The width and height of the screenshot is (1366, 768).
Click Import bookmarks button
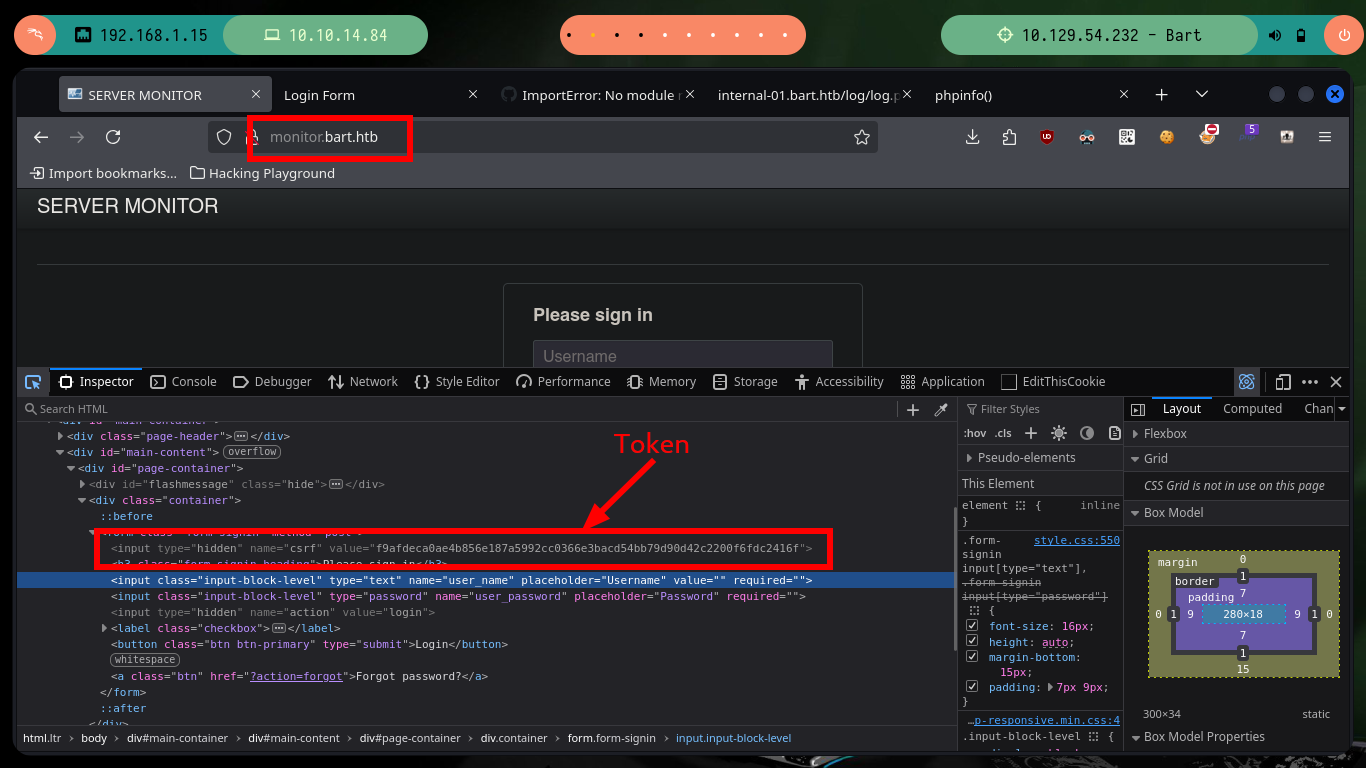(x=104, y=173)
